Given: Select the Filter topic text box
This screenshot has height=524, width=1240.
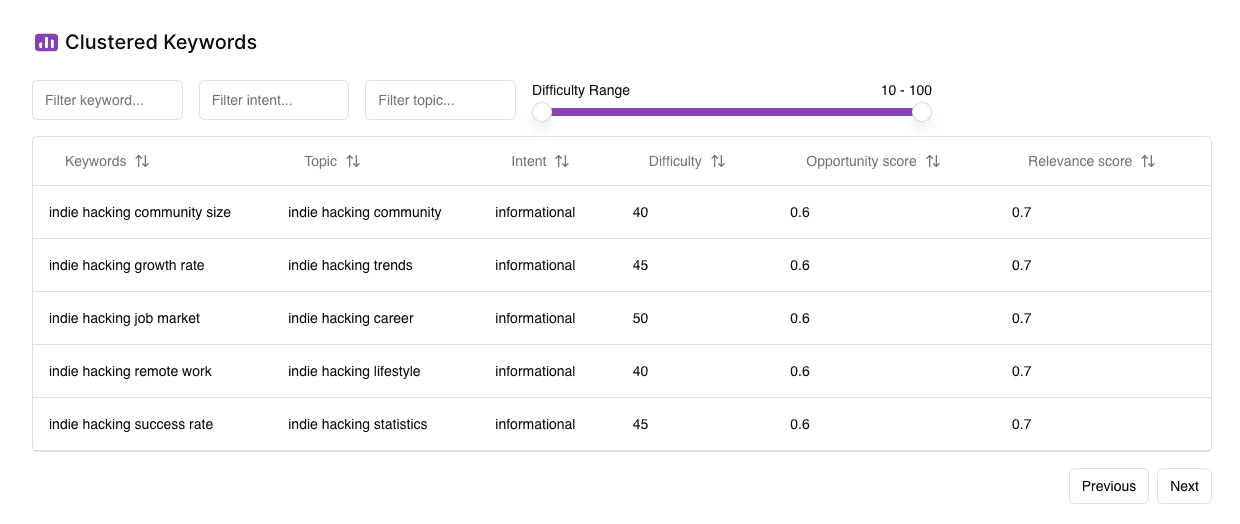Looking at the screenshot, I should point(440,100).
